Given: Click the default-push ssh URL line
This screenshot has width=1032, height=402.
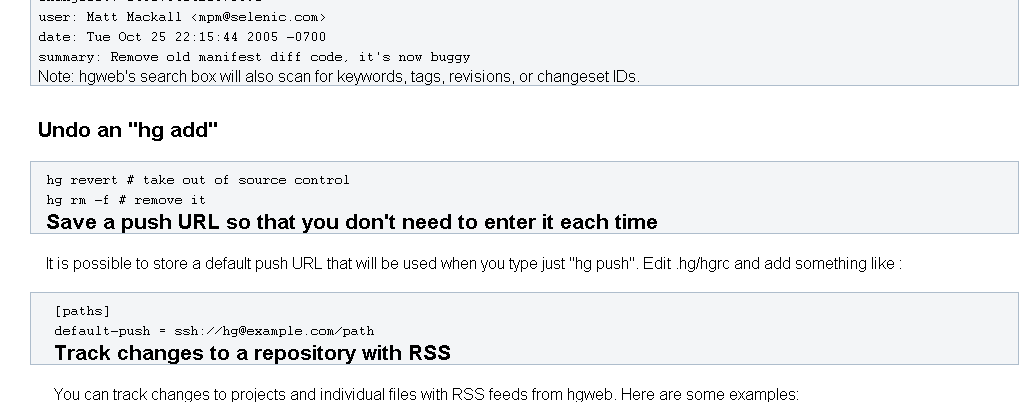Looking at the screenshot, I should pos(214,330).
